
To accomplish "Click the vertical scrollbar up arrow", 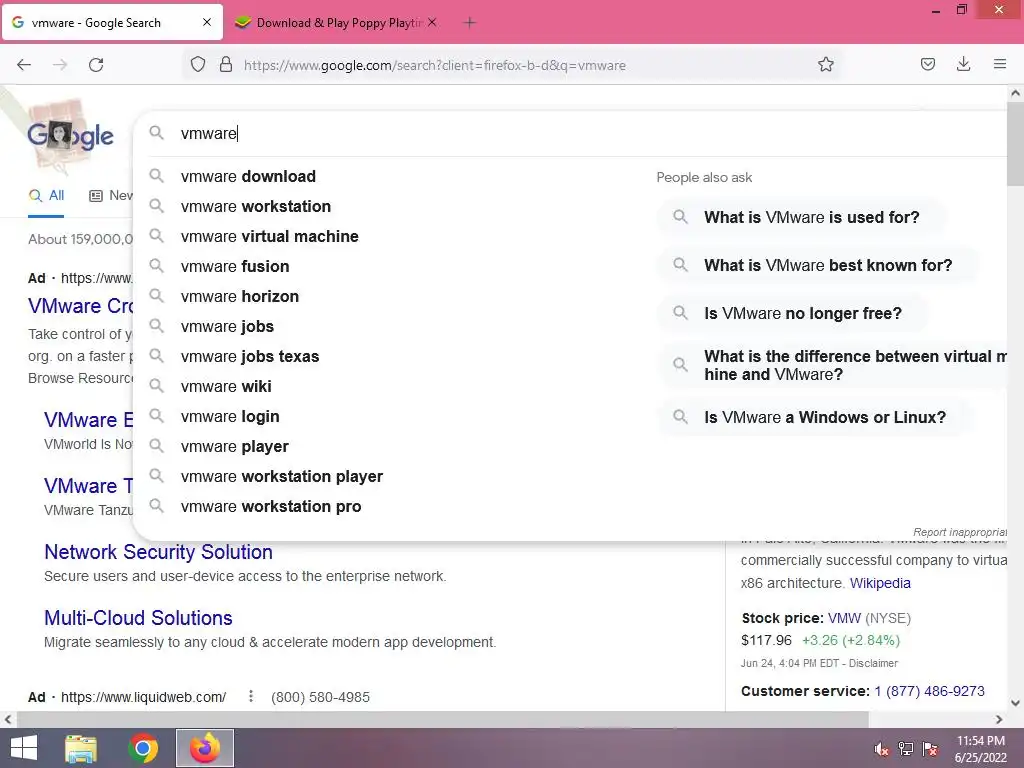I will pyautogui.click(x=1015, y=93).
